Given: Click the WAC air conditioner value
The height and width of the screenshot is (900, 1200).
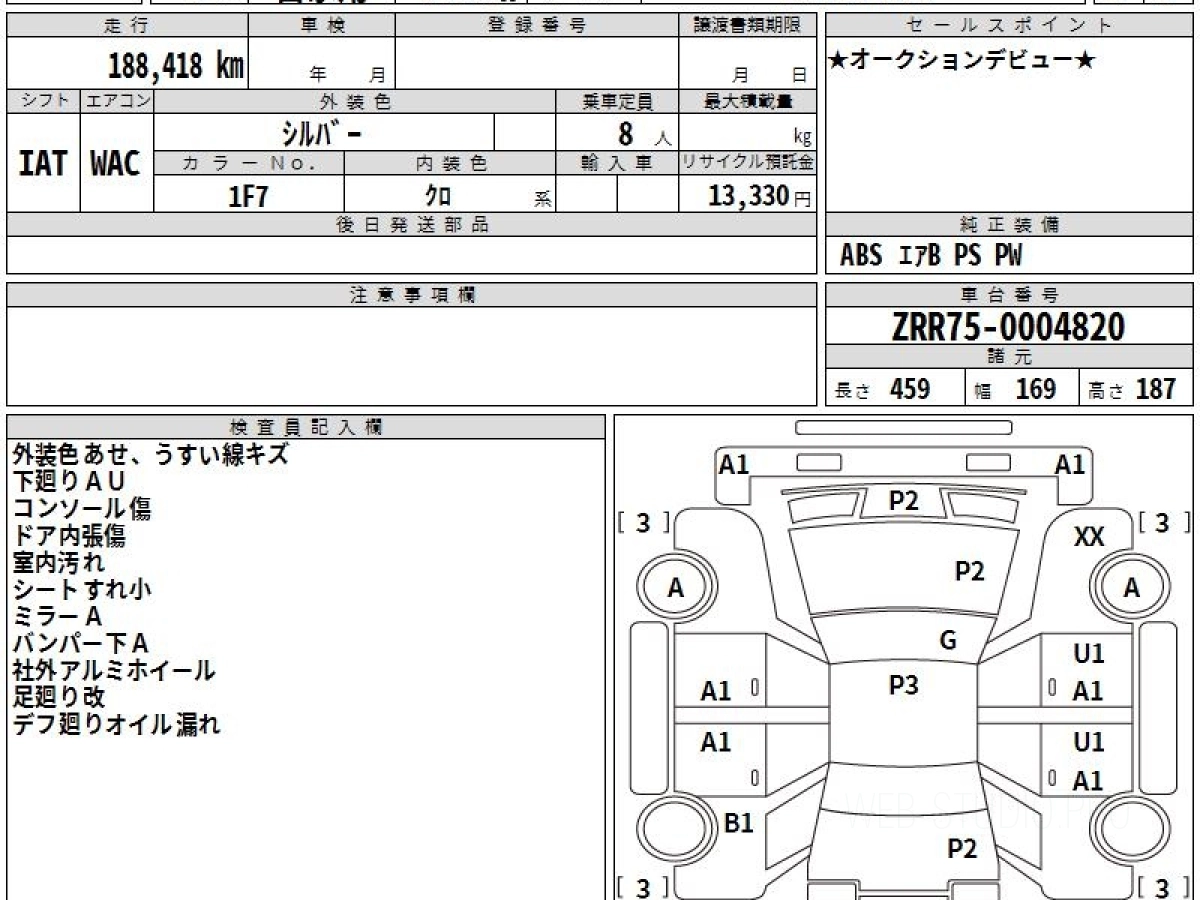Looking at the screenshot, I should click(116, 164).
